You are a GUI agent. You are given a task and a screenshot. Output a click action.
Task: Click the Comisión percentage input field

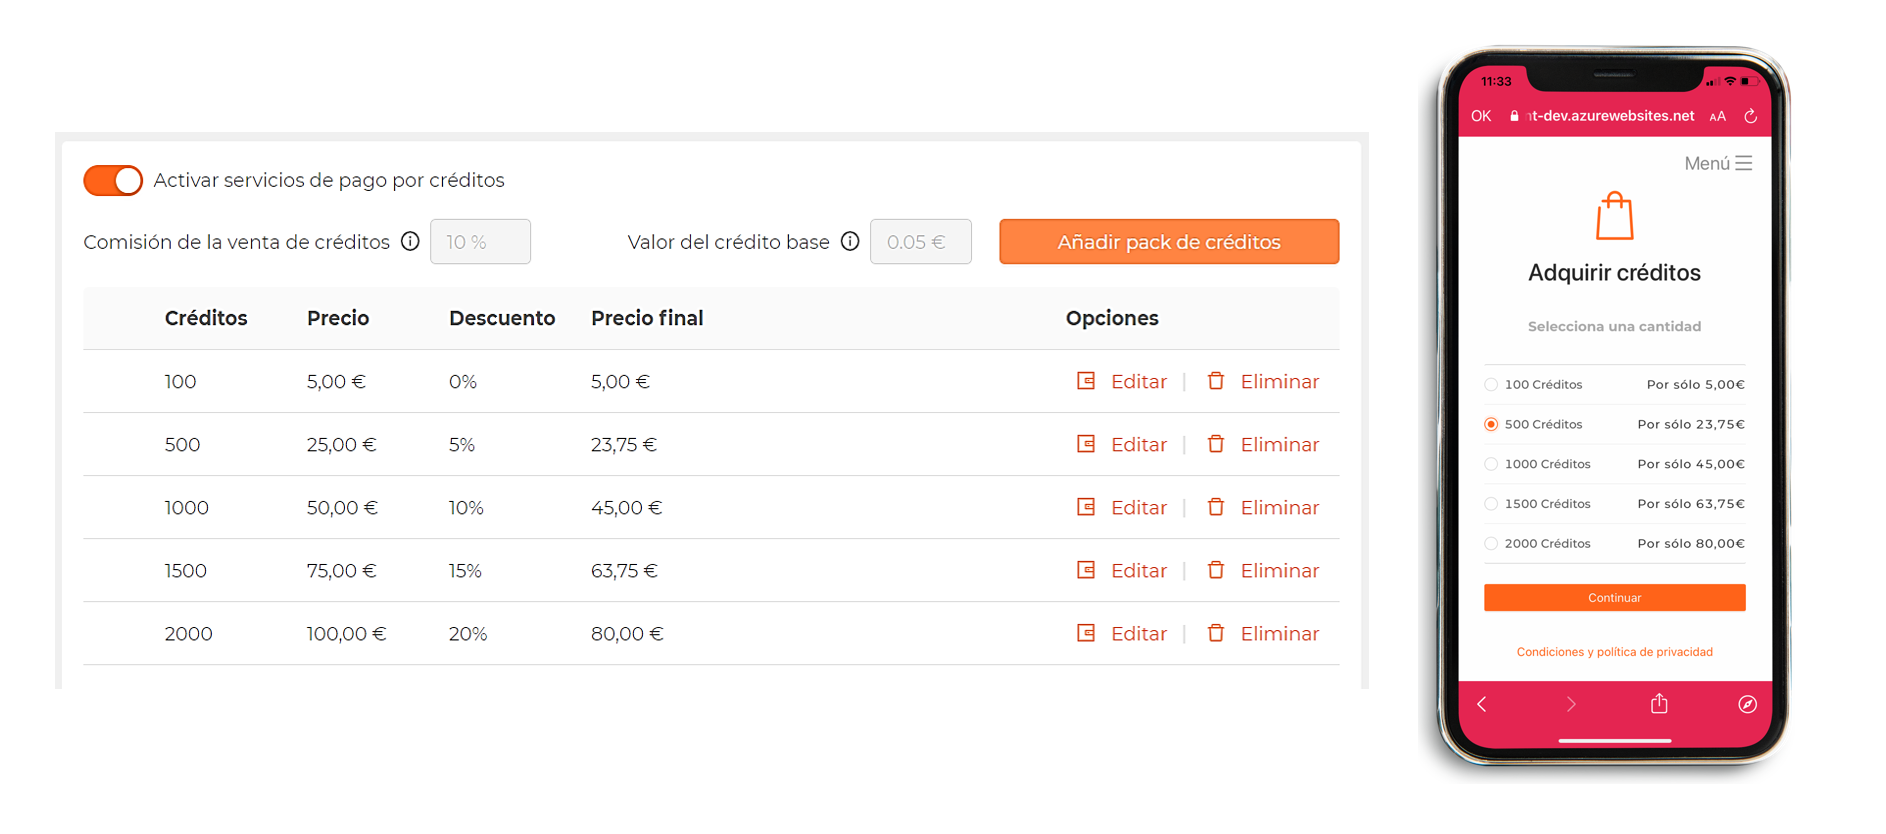click(480, 242)
